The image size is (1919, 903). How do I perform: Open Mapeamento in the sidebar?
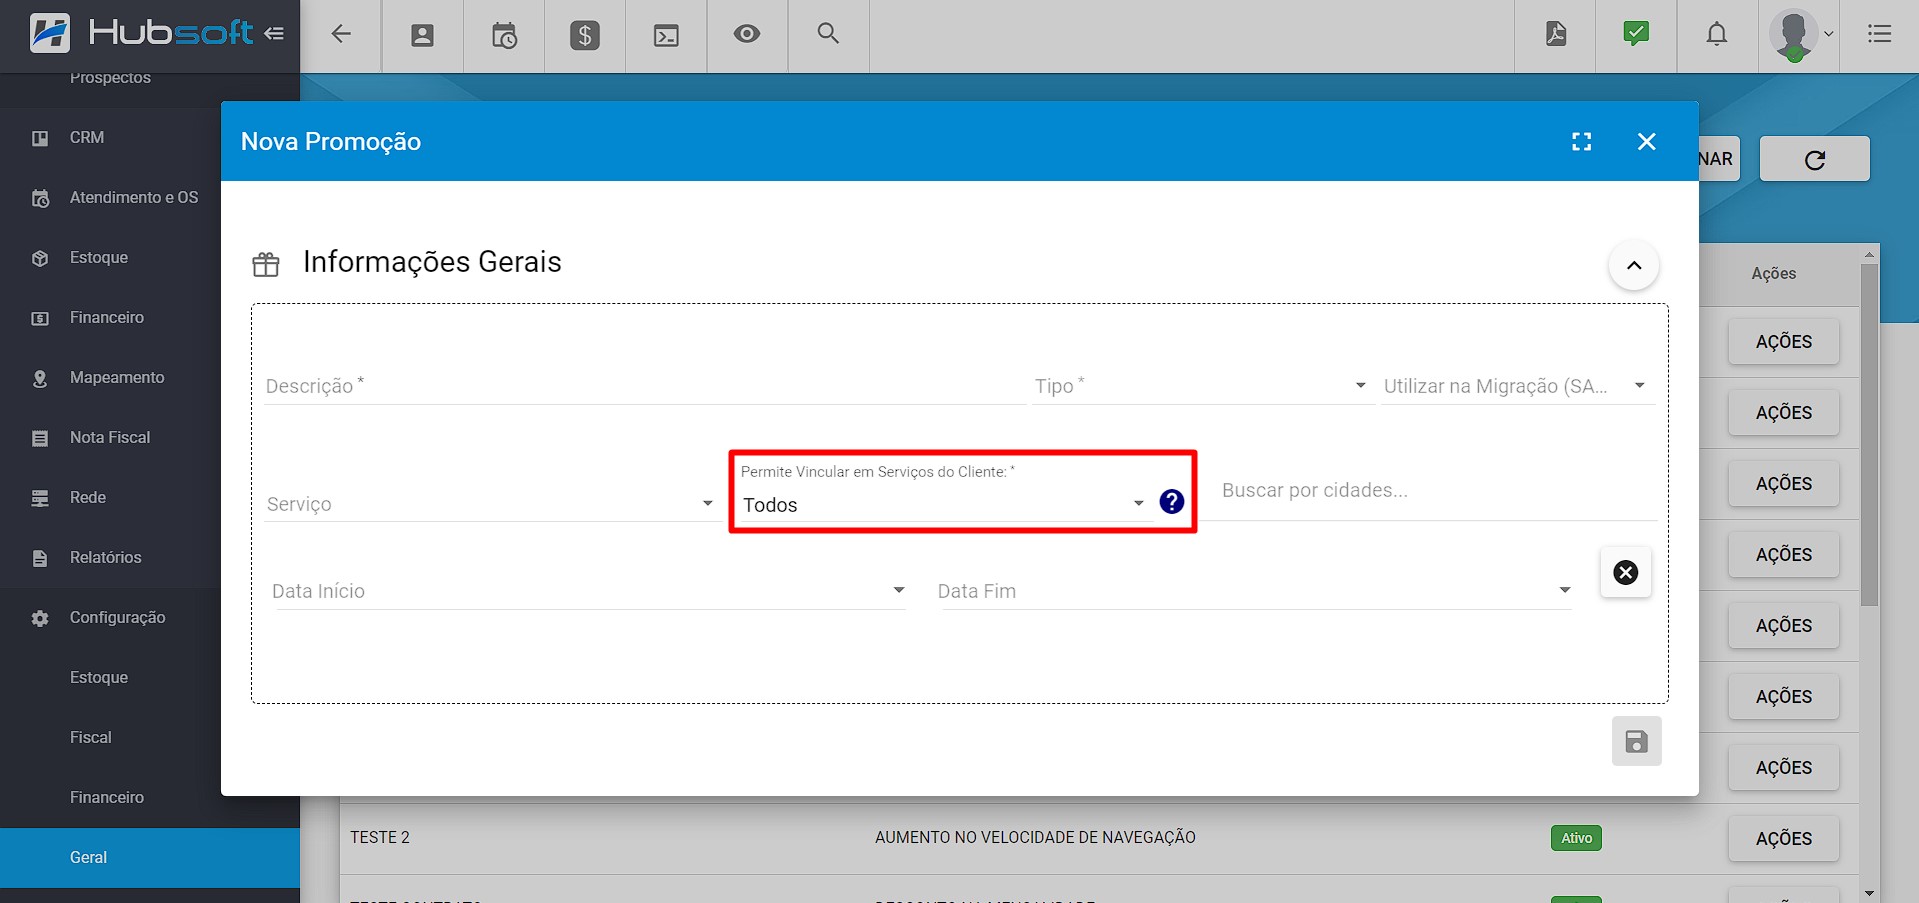click(x=117, y=378)
